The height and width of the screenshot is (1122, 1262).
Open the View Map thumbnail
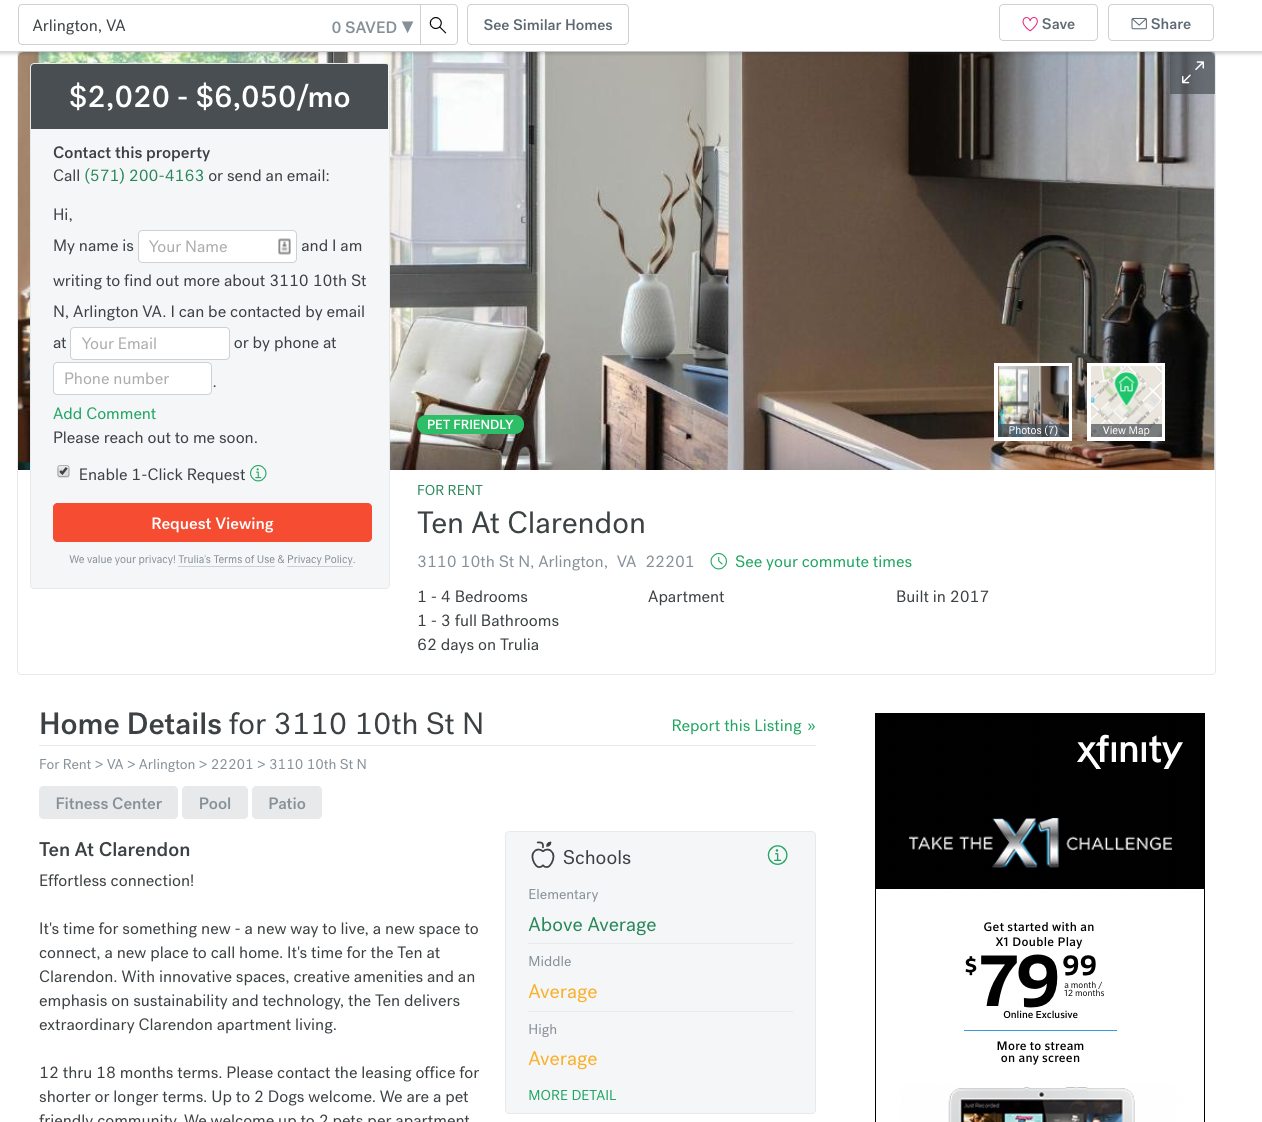coord(1126,401)
